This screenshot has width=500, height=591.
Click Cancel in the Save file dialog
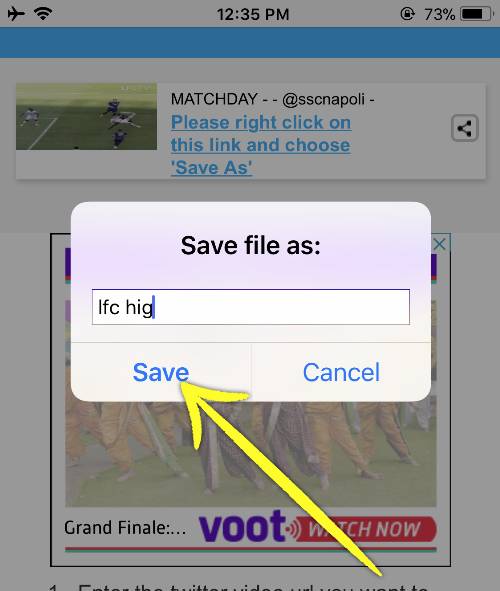coord(341,372)
